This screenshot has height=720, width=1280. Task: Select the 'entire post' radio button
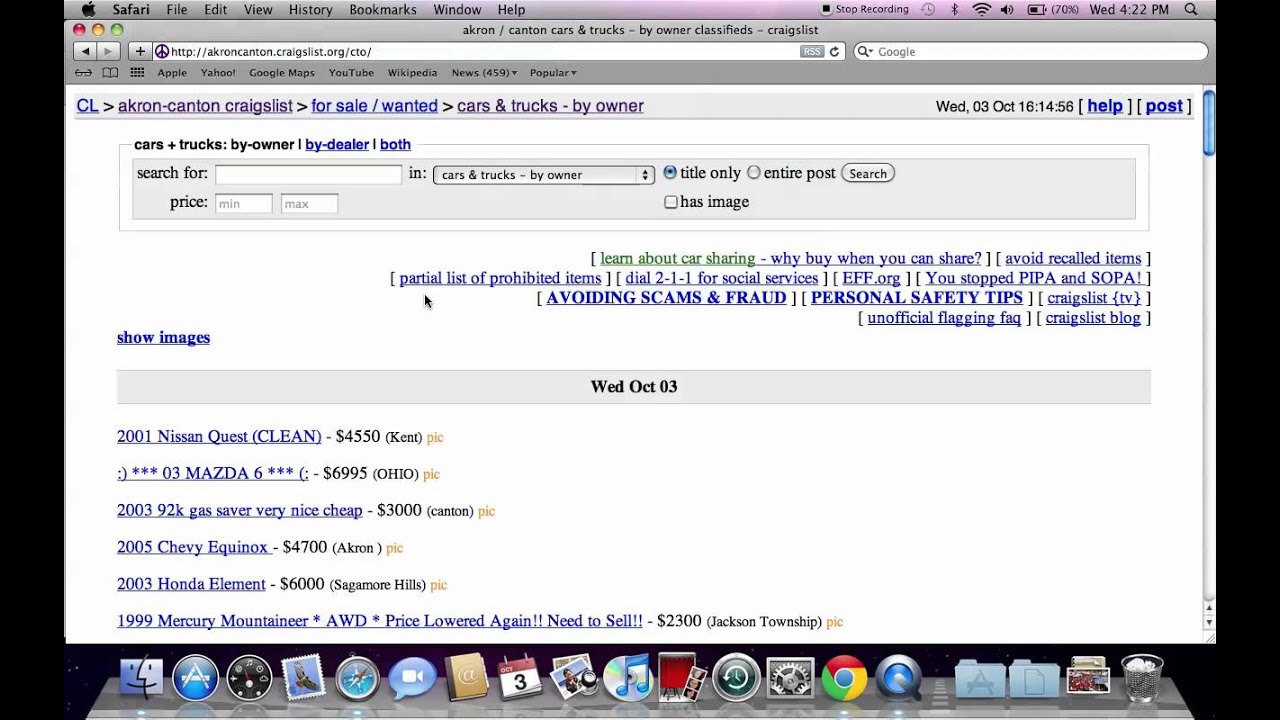(754, 173)
